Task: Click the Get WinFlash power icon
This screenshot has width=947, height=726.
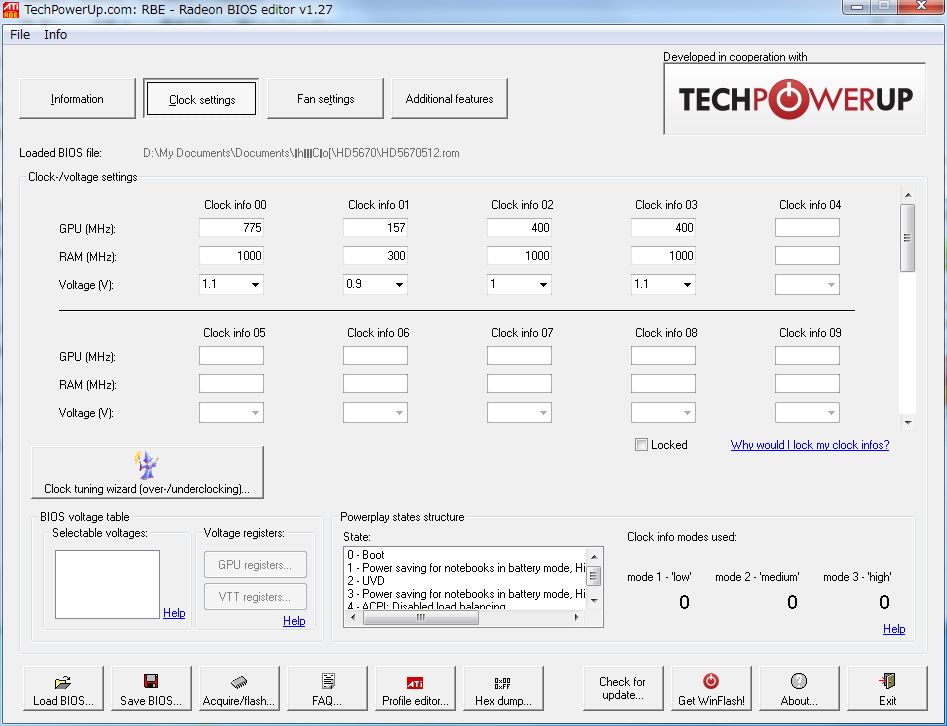Action: point(711,681)
